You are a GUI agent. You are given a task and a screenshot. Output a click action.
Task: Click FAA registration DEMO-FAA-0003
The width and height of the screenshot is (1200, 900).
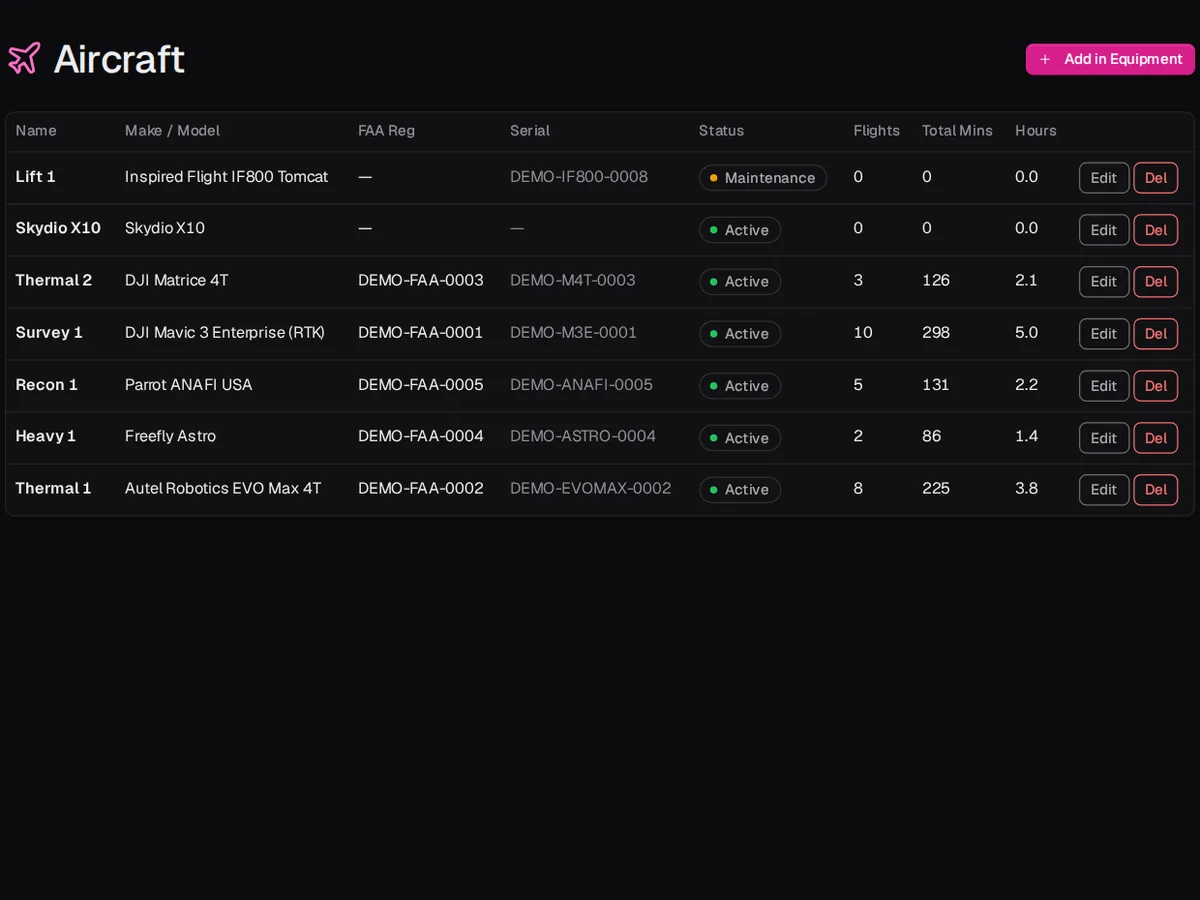[421, 281]
